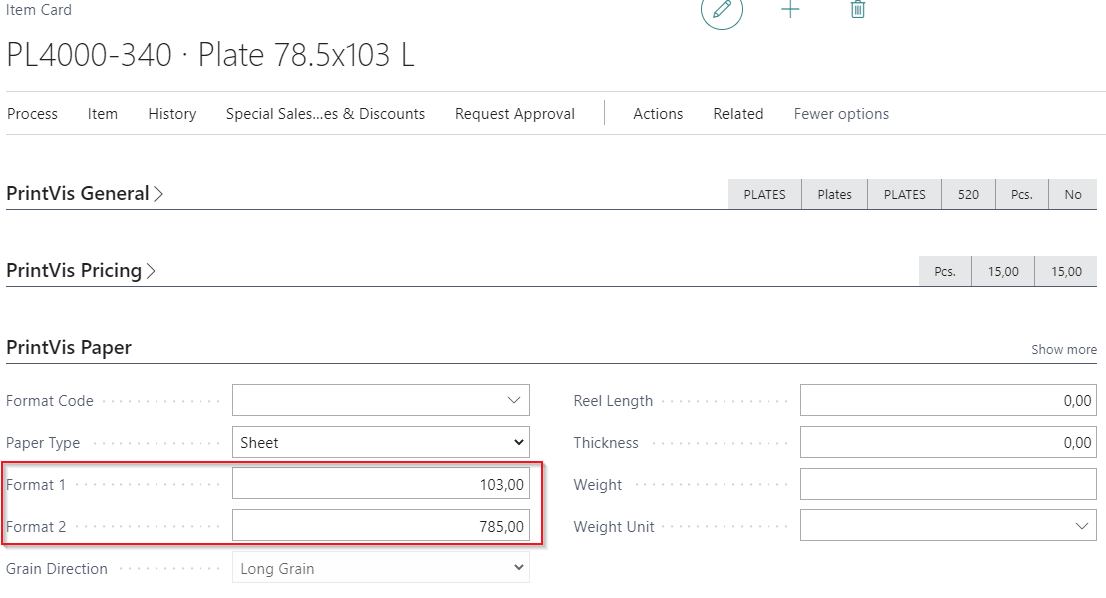Click the trash can delete icon

[857, 10]
